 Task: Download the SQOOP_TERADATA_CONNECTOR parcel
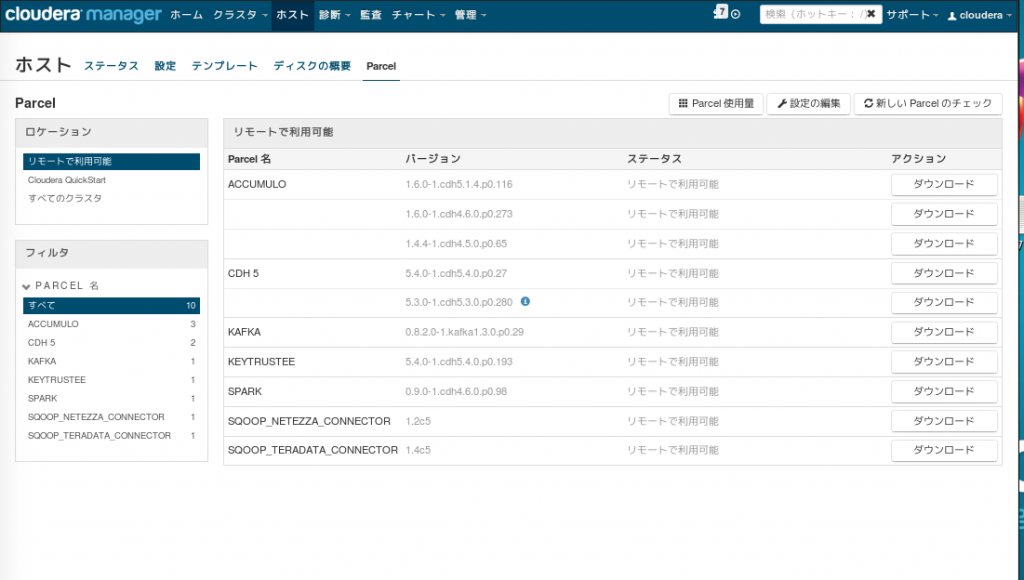point(944,450)
